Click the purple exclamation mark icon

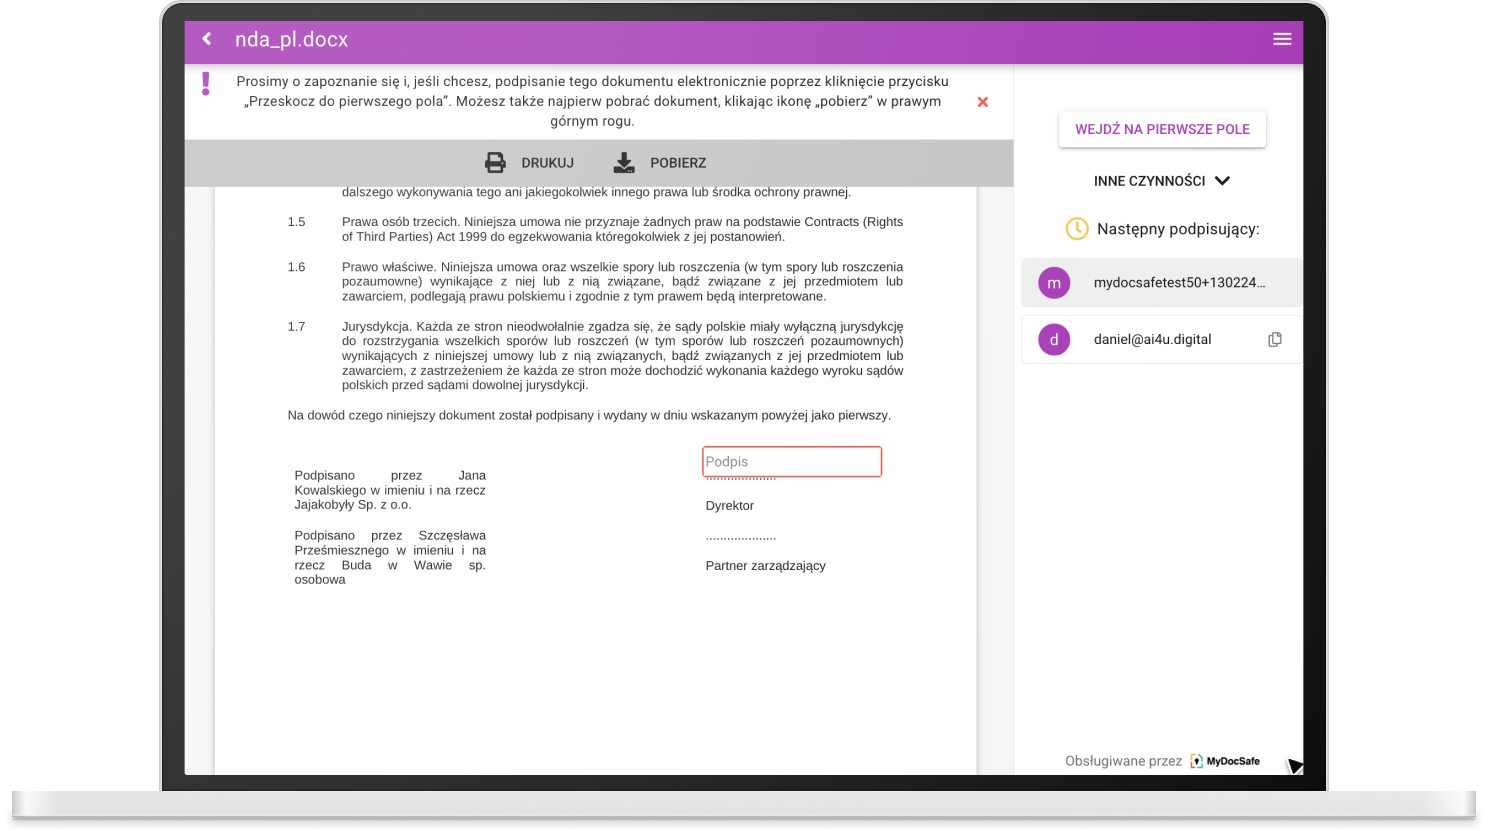[206, 84]
